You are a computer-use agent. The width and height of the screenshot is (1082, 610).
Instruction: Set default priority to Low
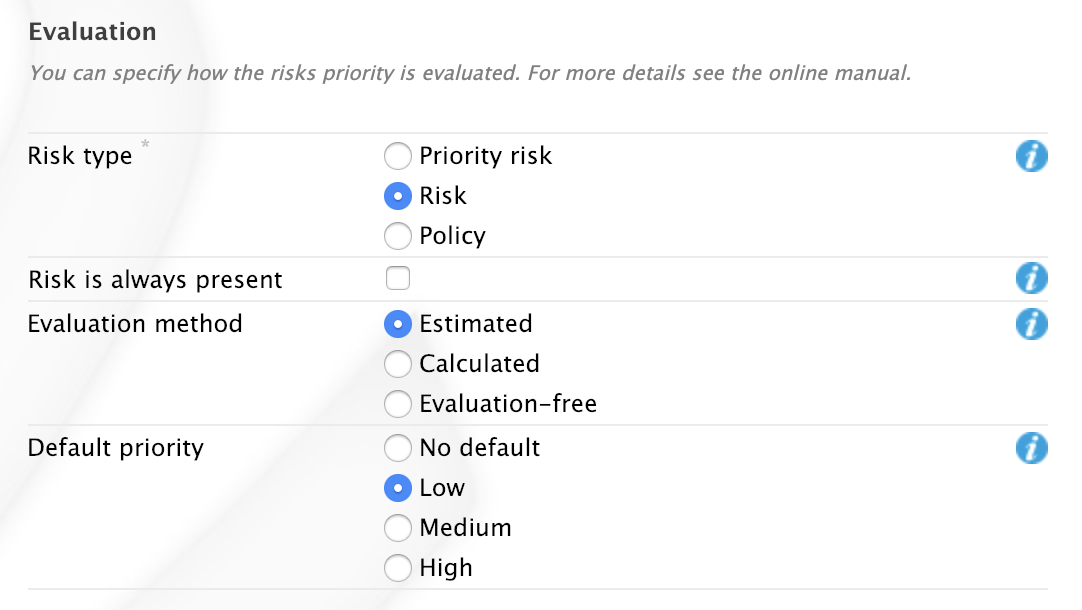(398, 488)
